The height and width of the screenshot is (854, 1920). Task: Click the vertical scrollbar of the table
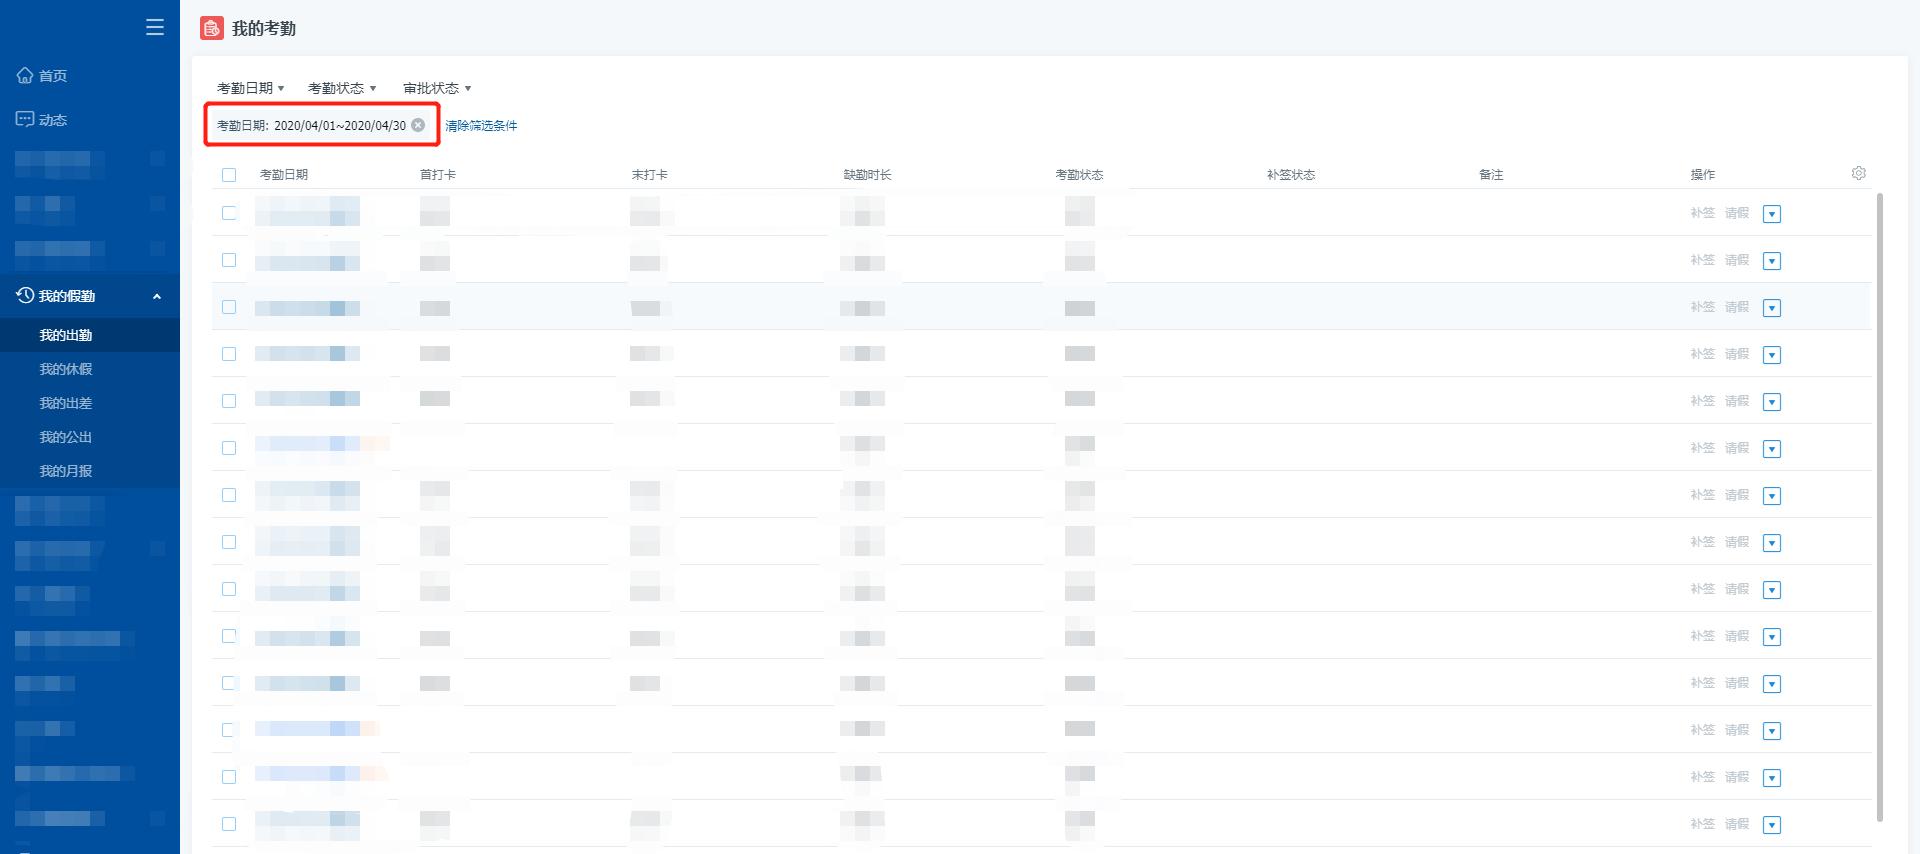tap(1879, 500)
